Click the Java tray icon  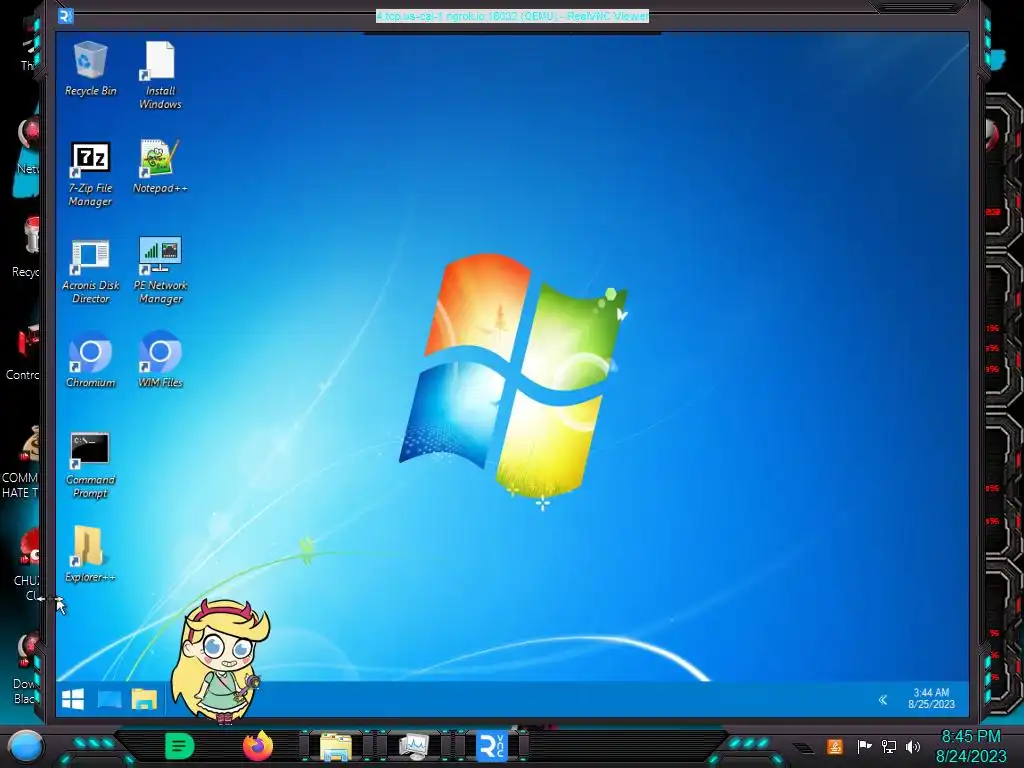[834, 746]
